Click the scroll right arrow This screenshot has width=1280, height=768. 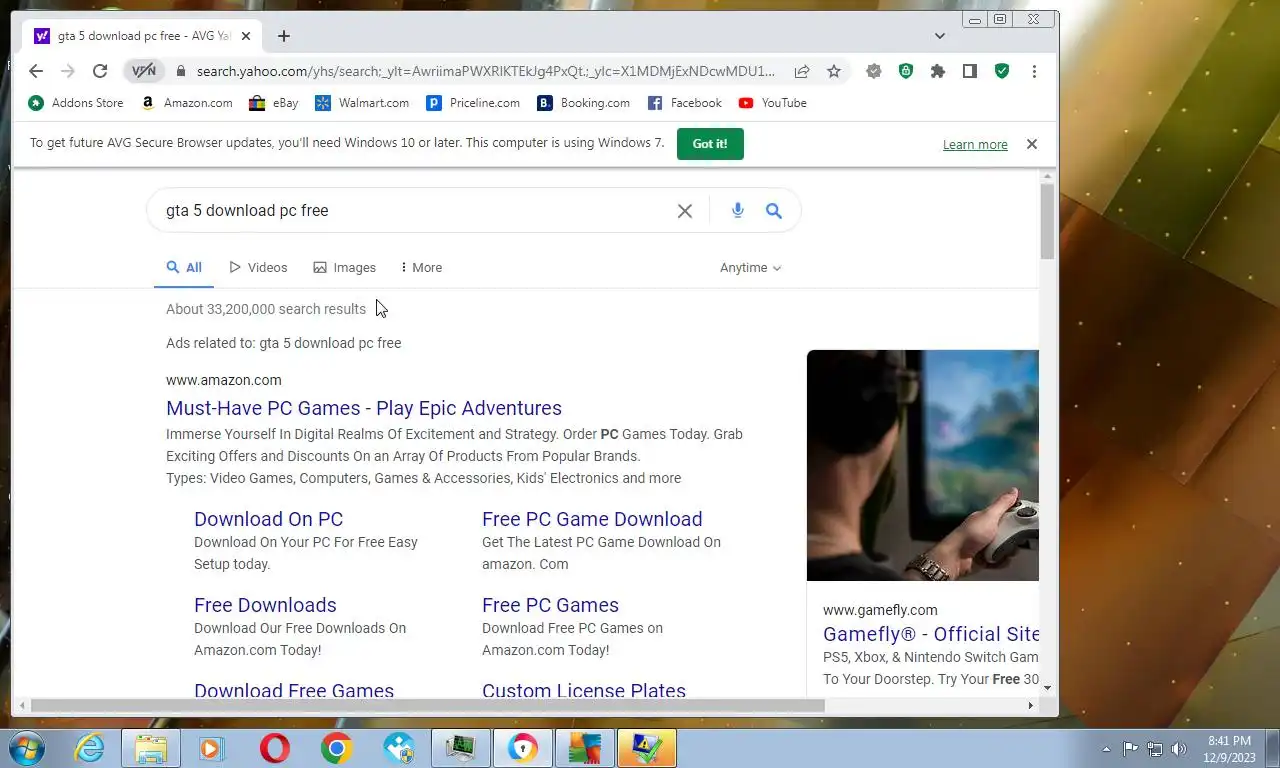pos(1030,705)
